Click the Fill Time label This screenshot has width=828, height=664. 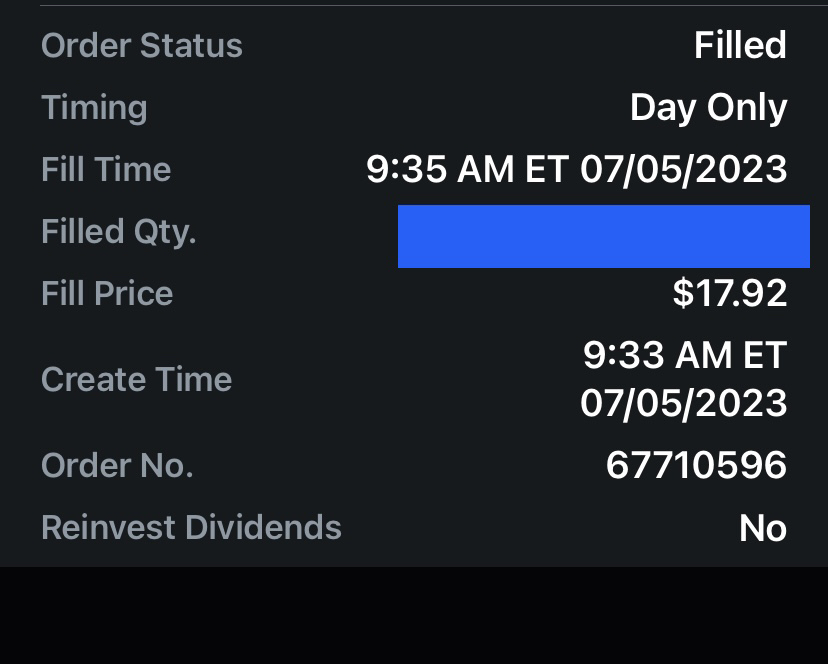(x=106, y=170)
